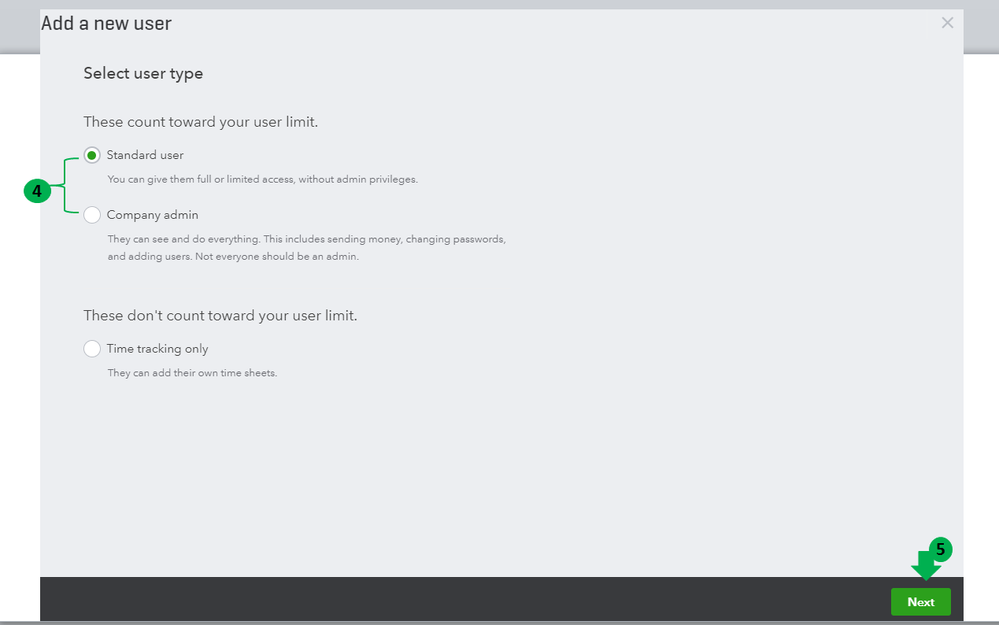999x625 pixels.
Task: Close the Add a new user dialog
Action: click(947, 23)
